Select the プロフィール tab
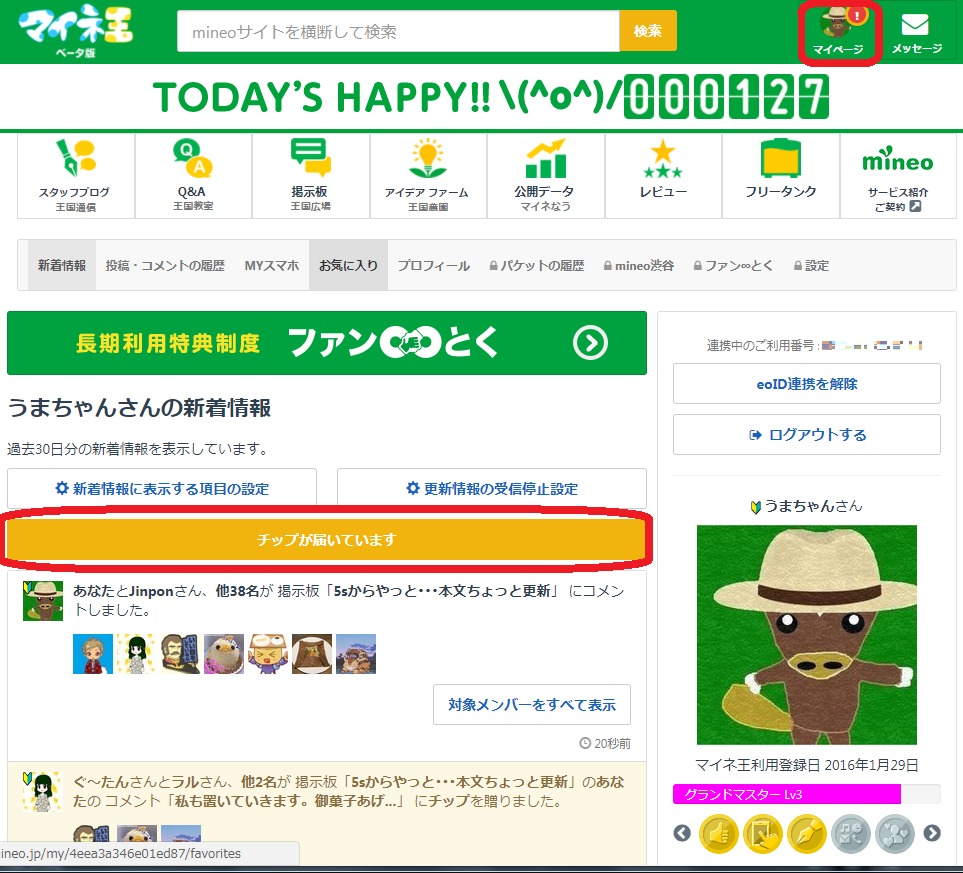The width and height of the screenshot is (963, 873). [434, 265]
